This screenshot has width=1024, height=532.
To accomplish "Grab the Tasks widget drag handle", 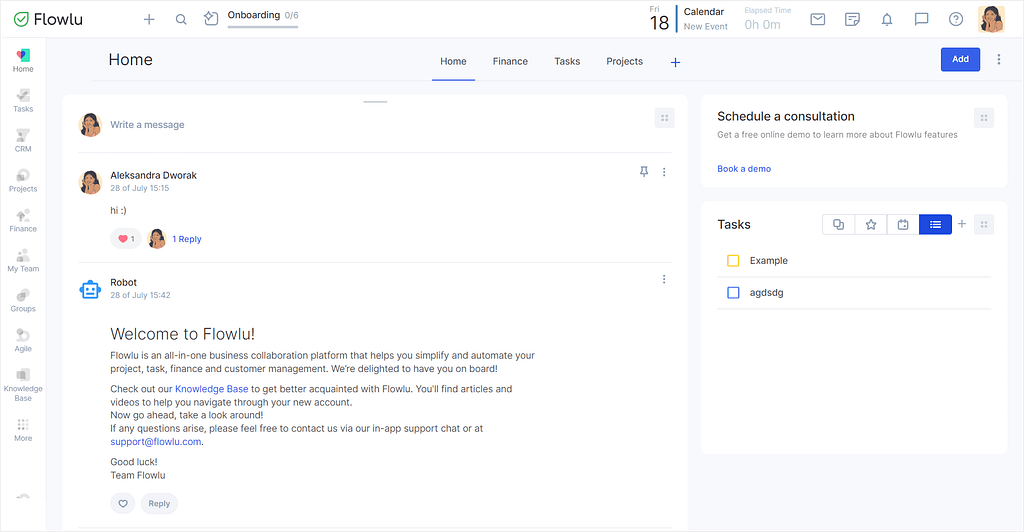I will point(984,225).
